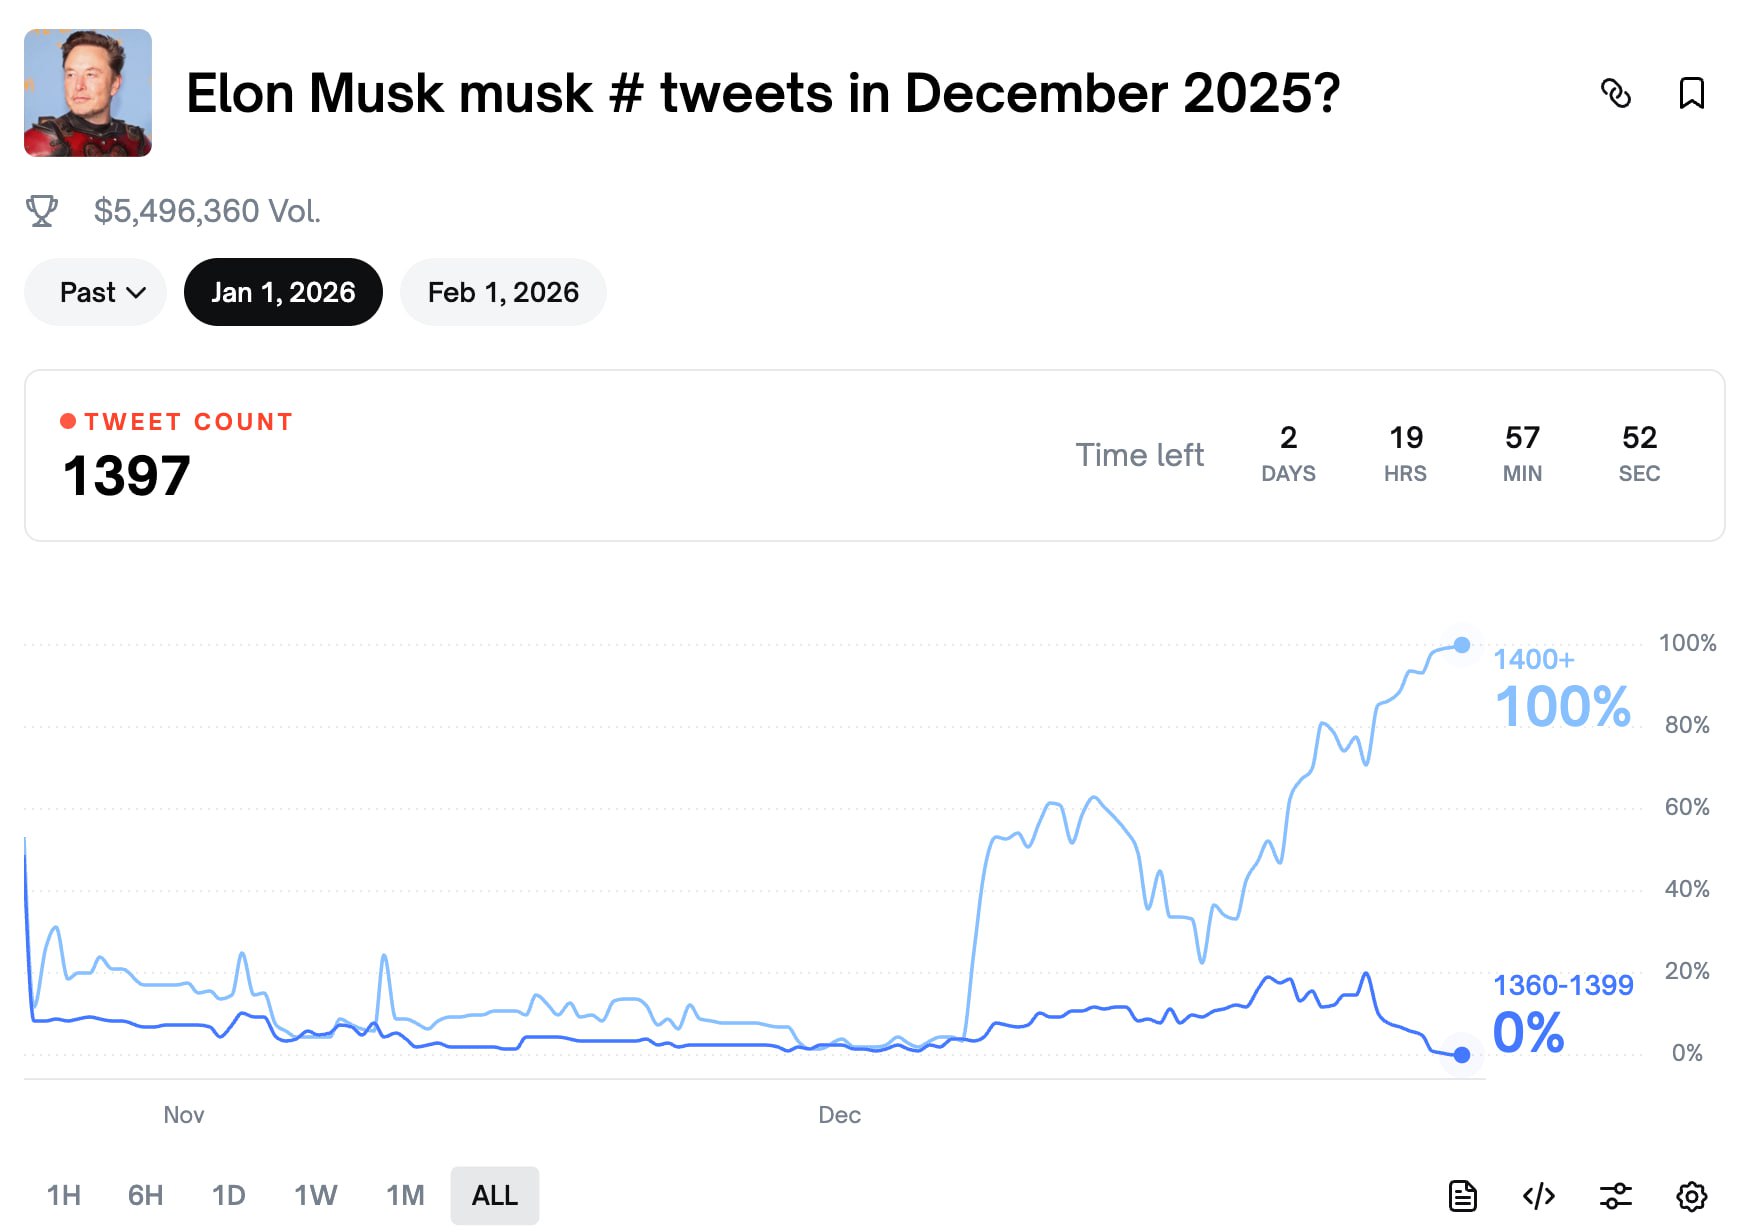Switch to the Feb 1, 2026 tab

click(503, 292)
